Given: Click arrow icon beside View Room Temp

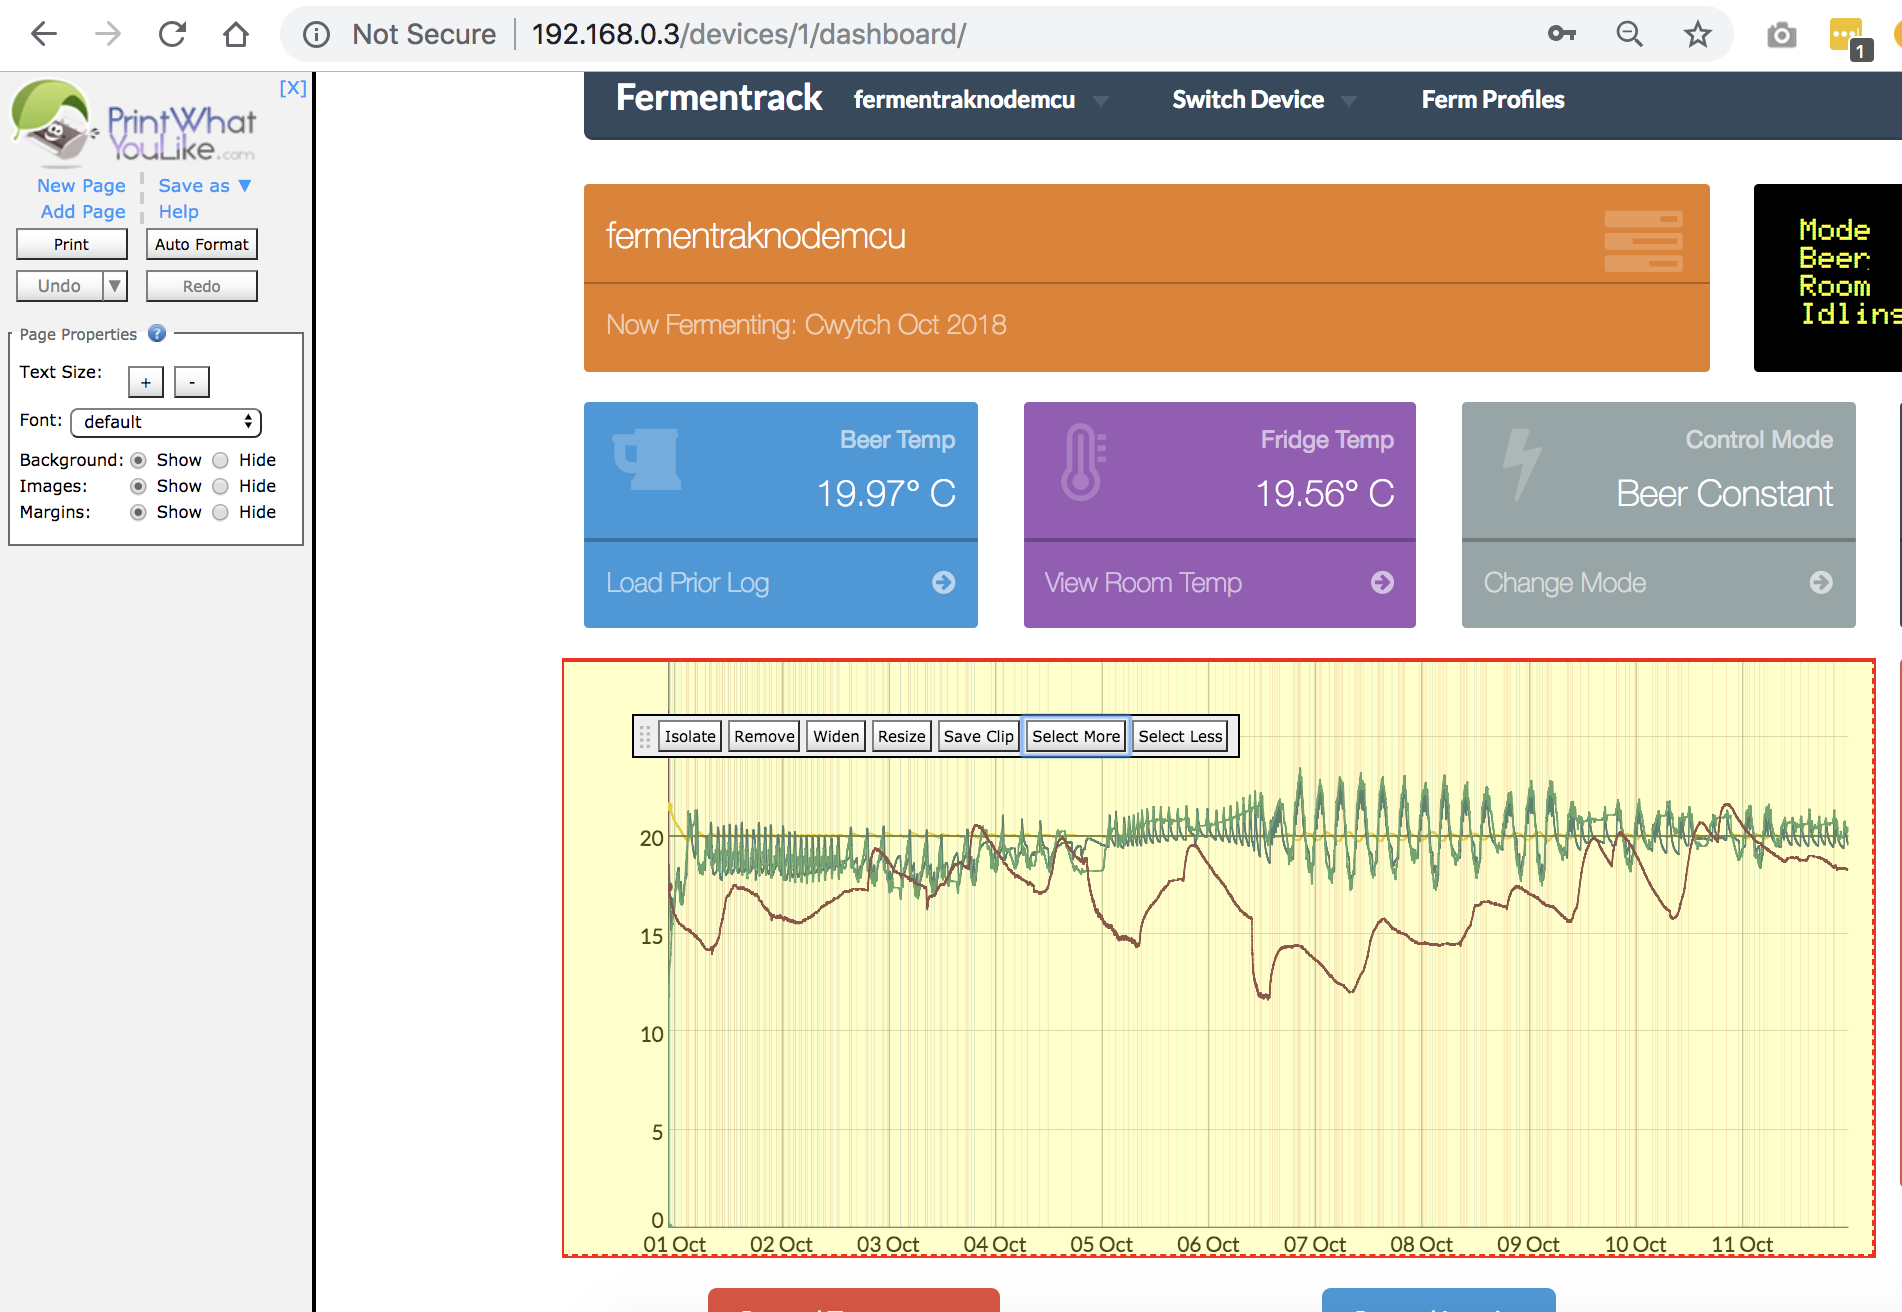Looking at the screenshot, I should [x=1382, y=582].
